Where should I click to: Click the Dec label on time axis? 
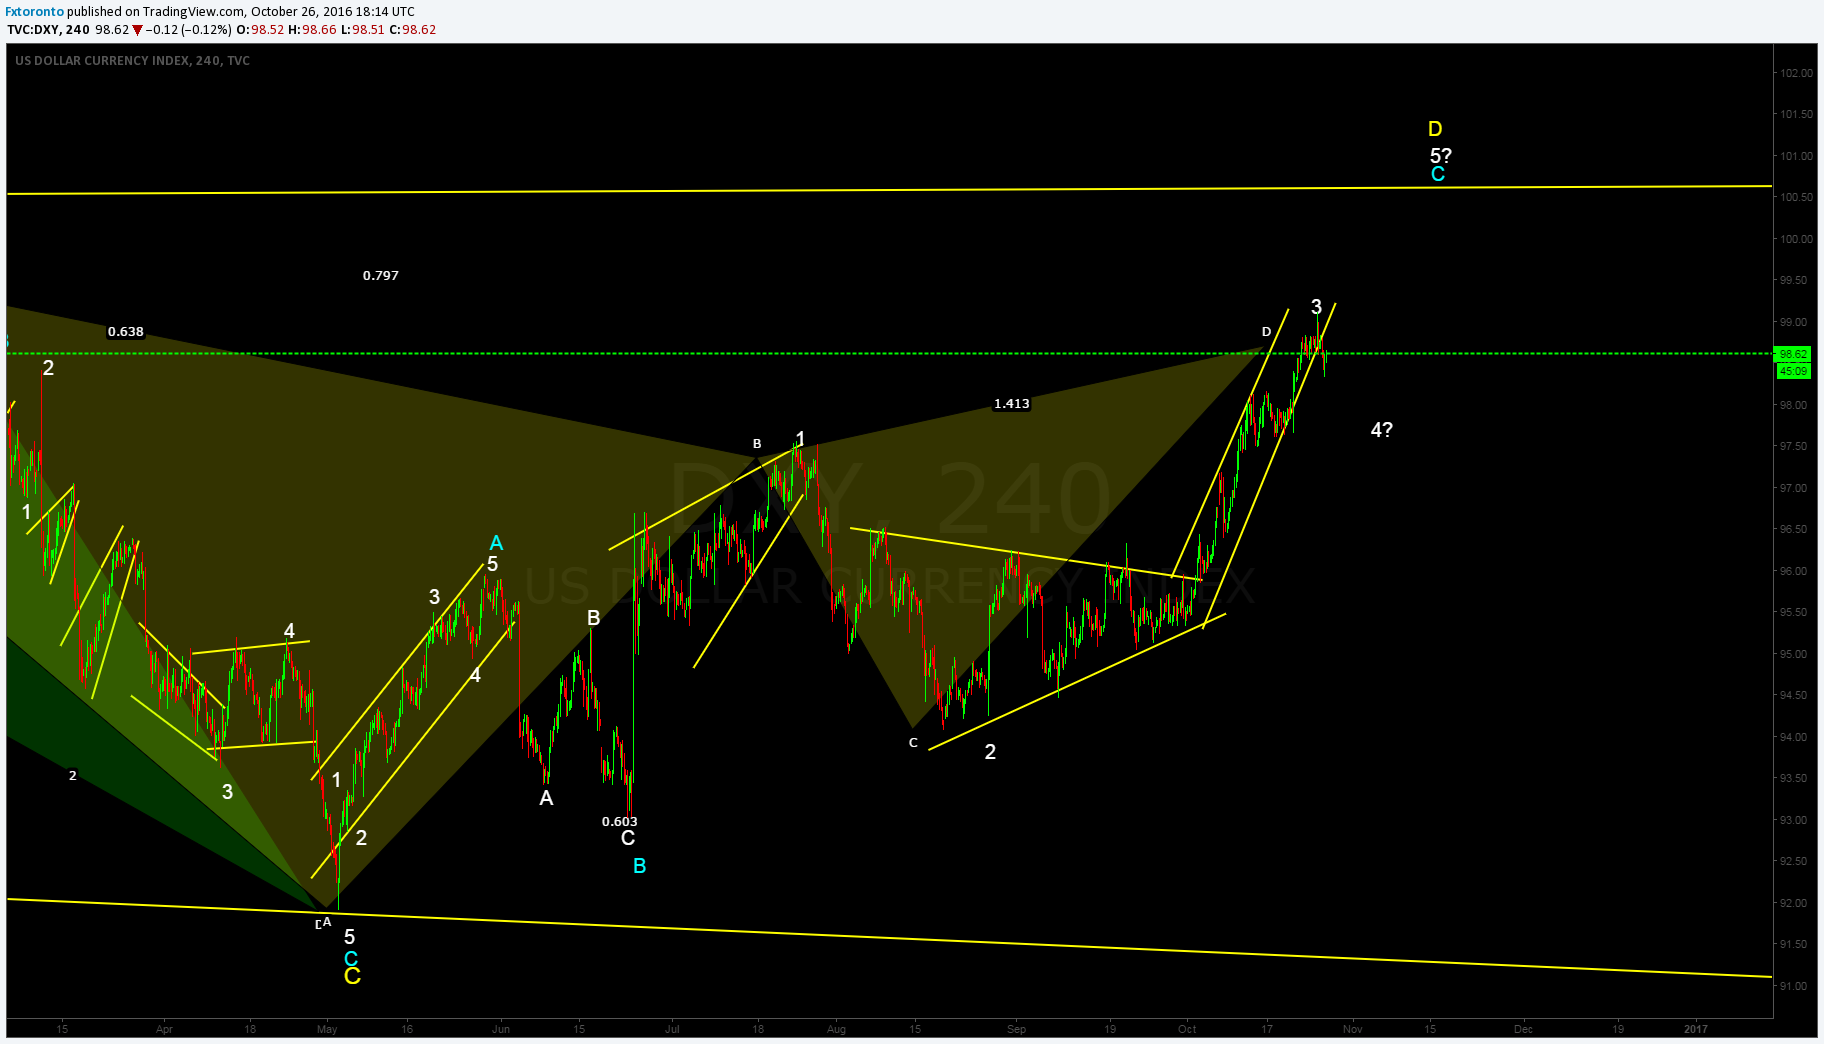[1523, 1029]
